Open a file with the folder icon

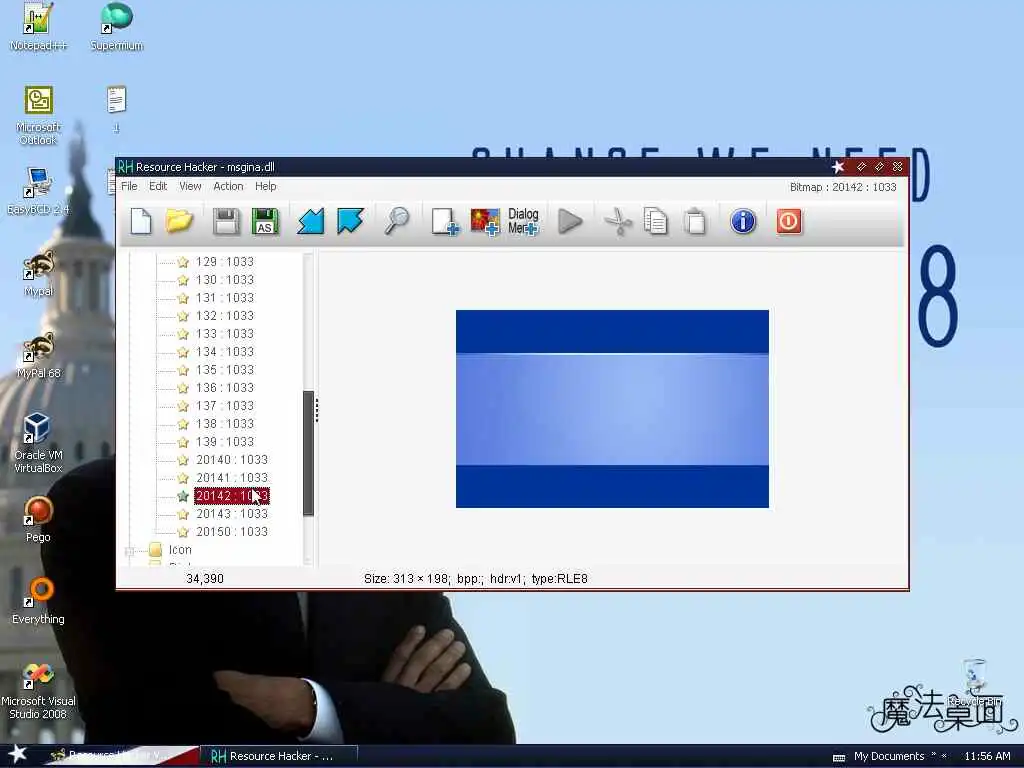(x=179, y=221)
